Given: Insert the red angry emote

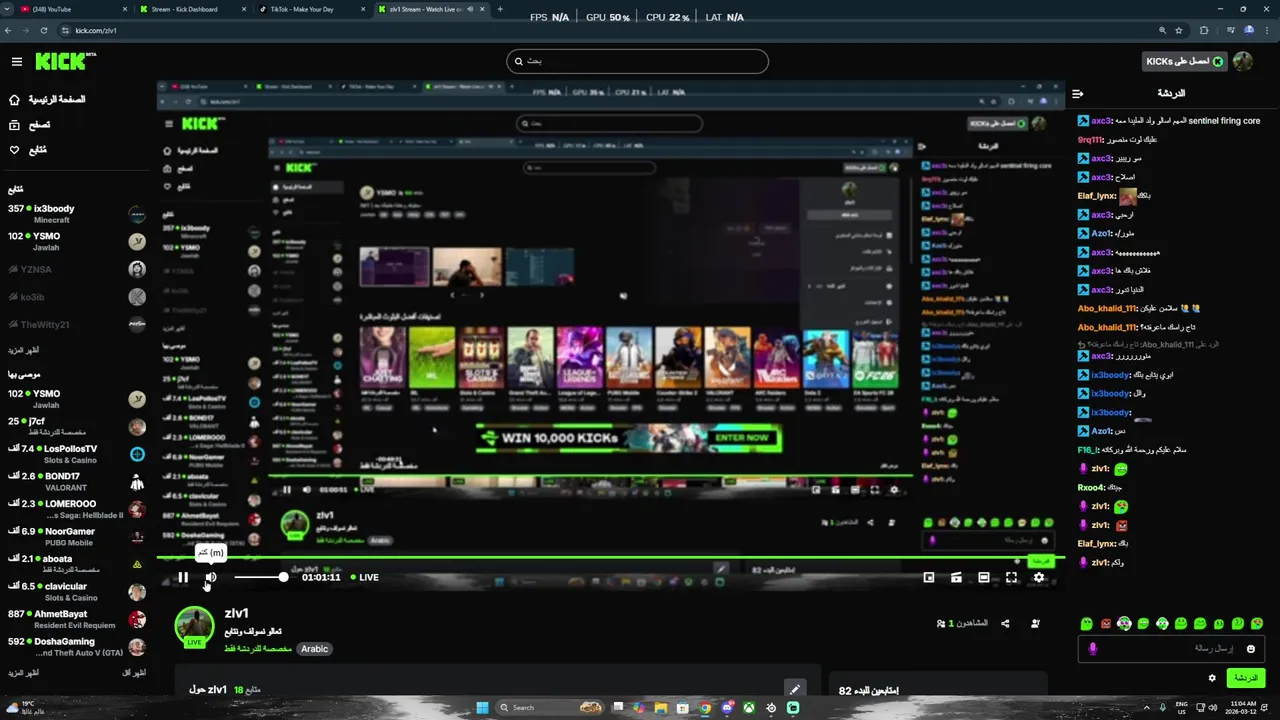Looking at the screenshot, I should tap(1106, 624).
